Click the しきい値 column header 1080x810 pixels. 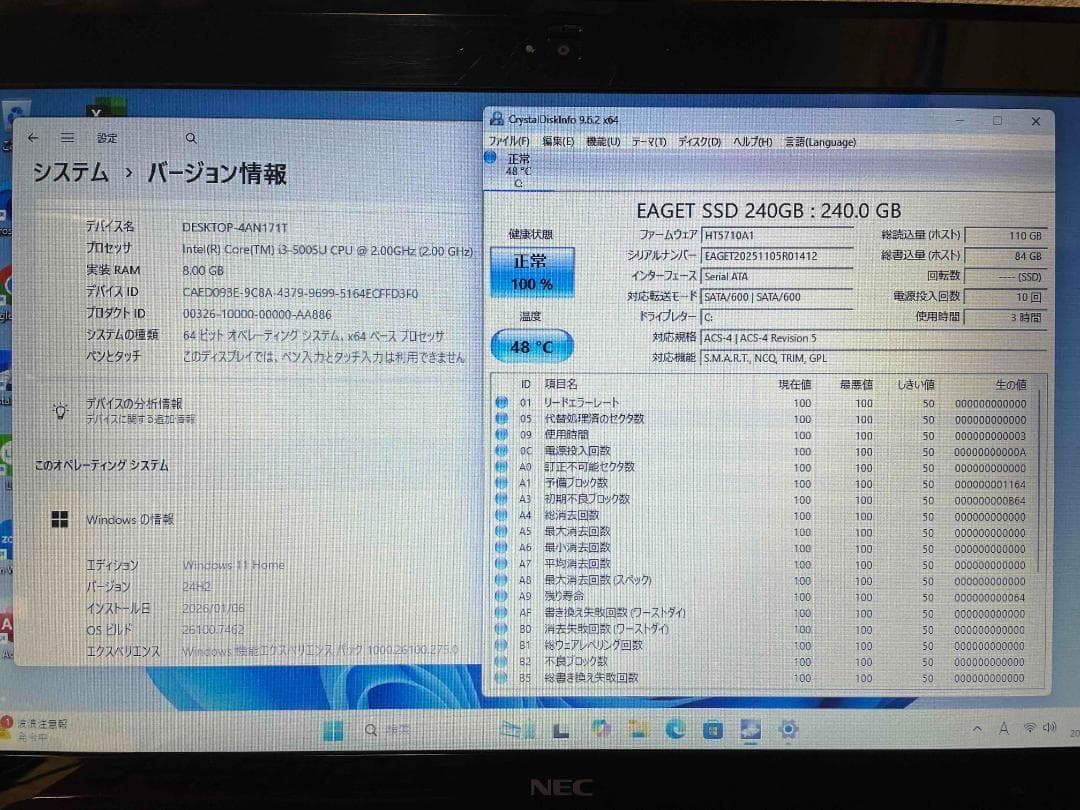[x=916, y=384]
